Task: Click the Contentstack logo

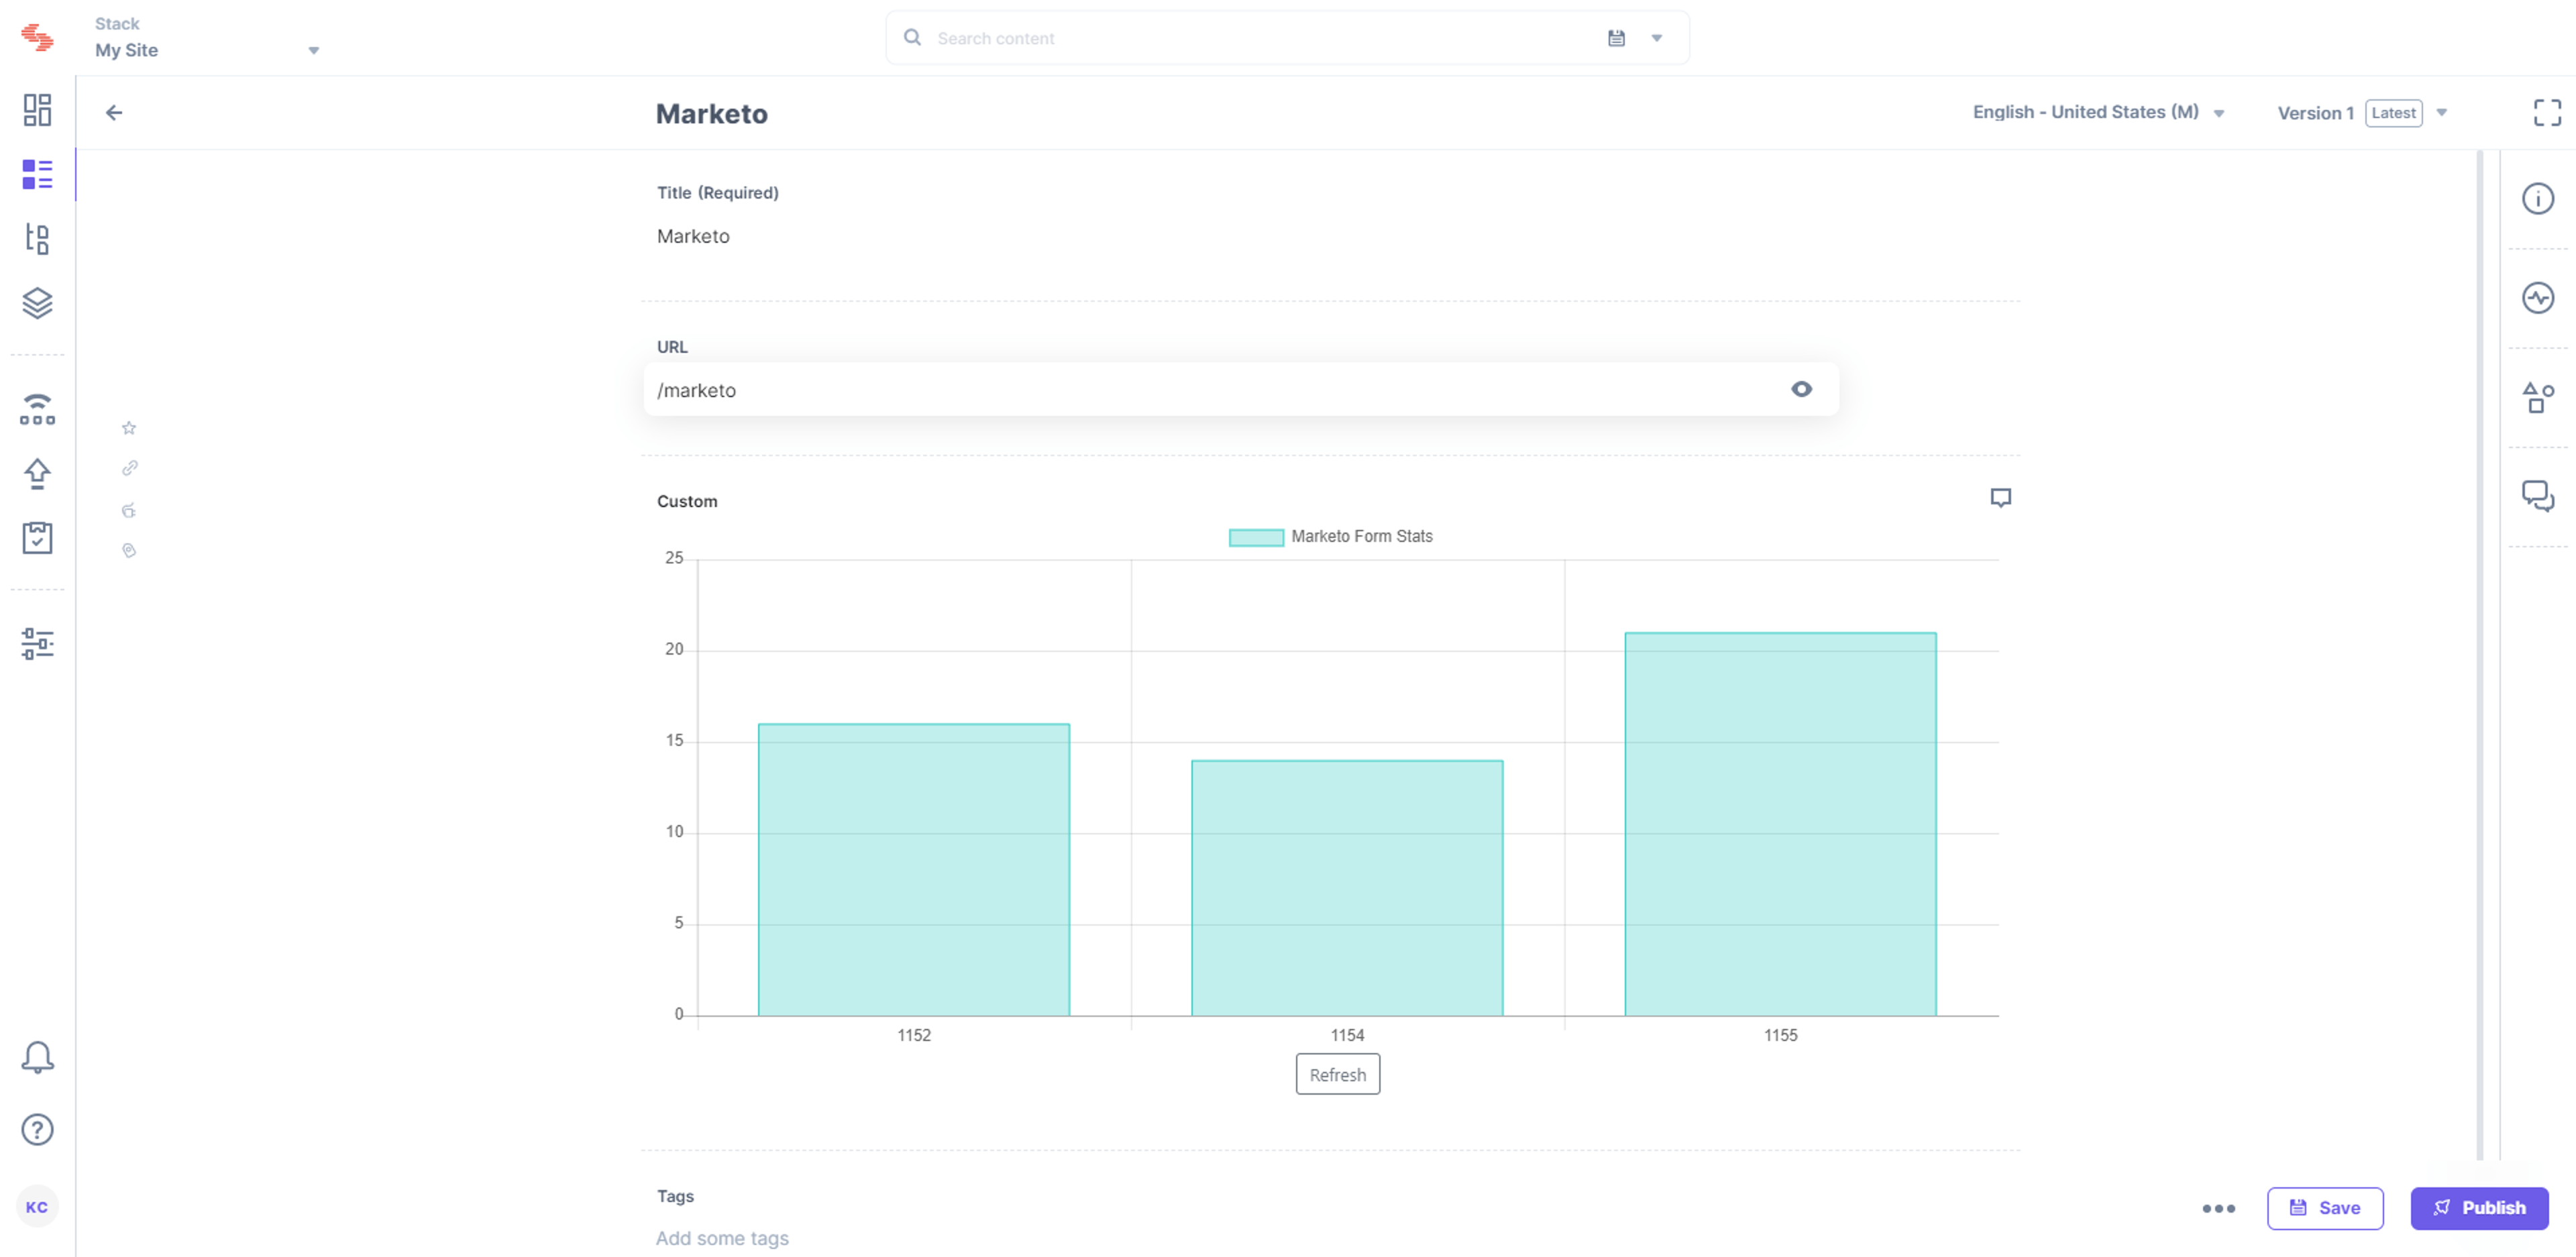Action: tap(37, 37)
